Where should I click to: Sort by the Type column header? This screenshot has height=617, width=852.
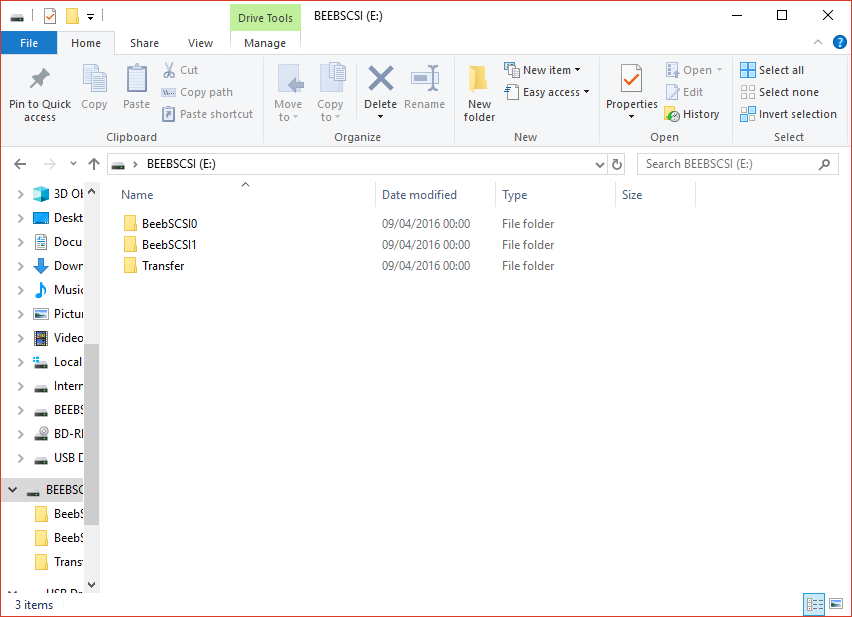click(555, 194)
